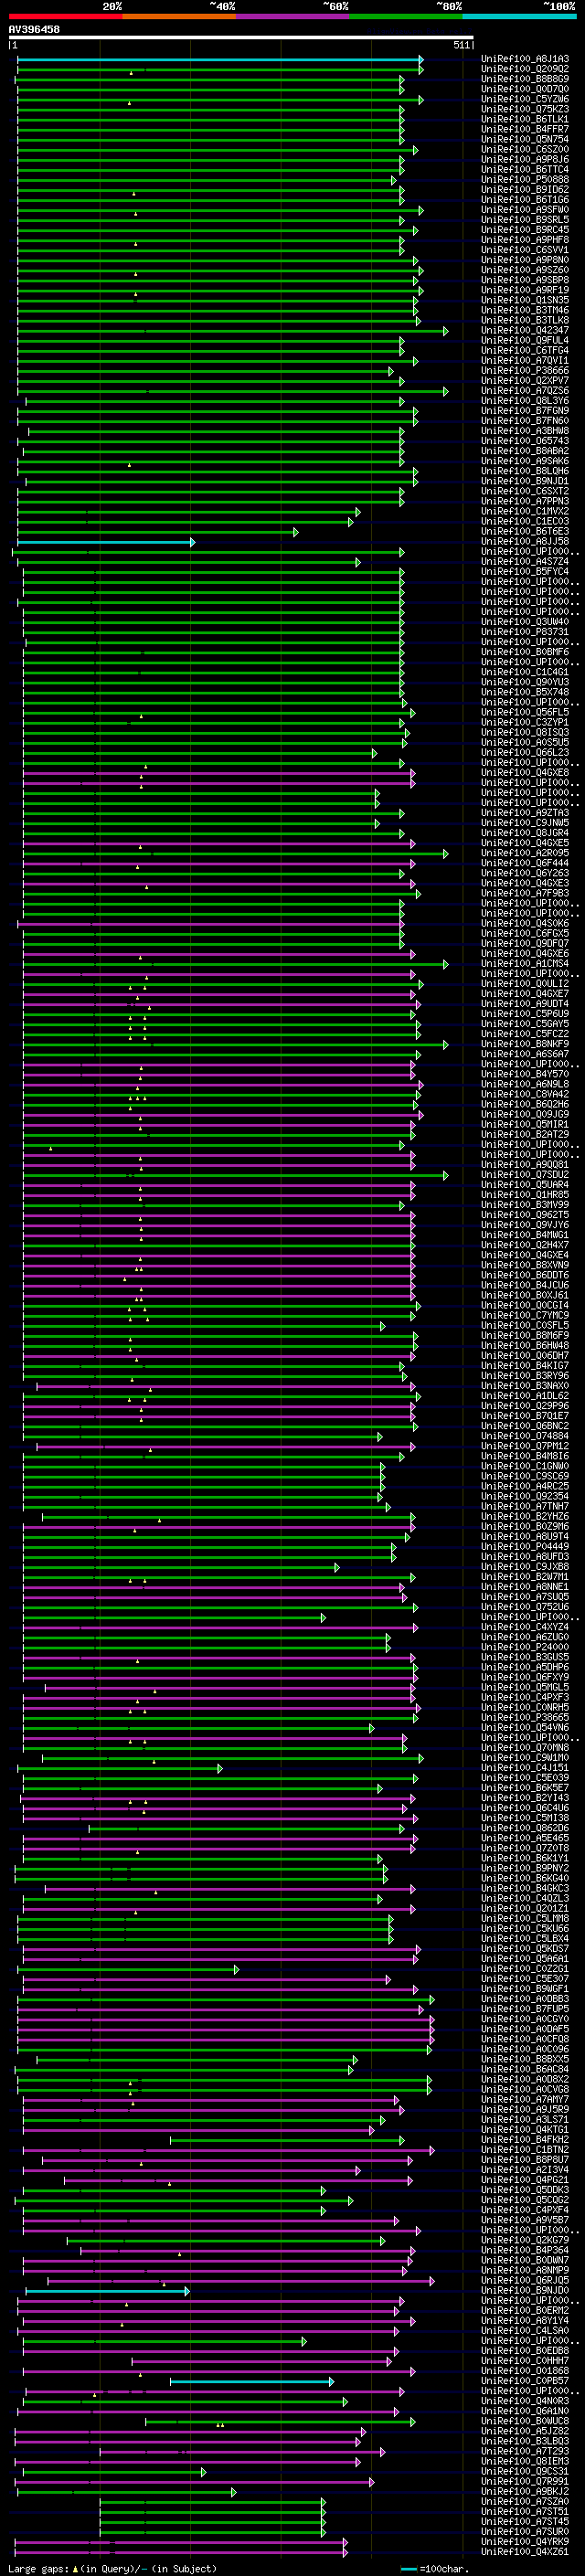Click the cyan alignment bar for UniRef100_C0PB57
Image resolution: width=585 pixels, height=2576 pixels.
click(x=251, y=2381)
